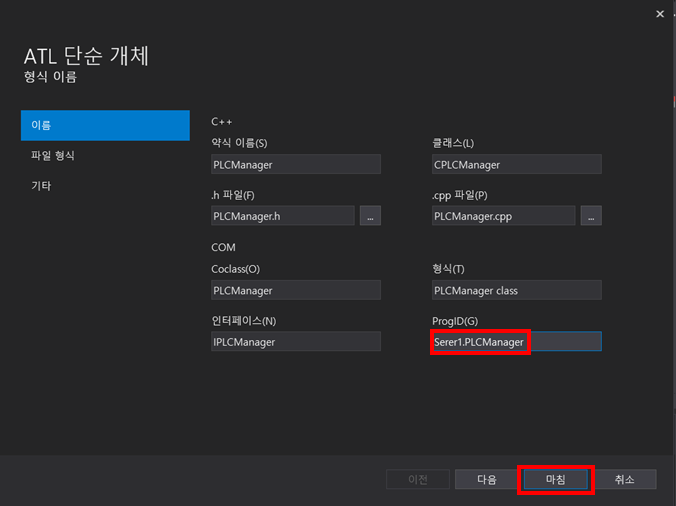Click the 형식(T) label
Screen dimensions: 676x506
point(448,269)
